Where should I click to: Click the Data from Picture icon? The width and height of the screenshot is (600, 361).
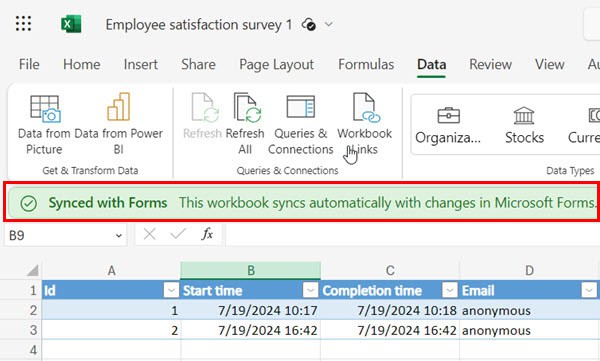point(45,109)
